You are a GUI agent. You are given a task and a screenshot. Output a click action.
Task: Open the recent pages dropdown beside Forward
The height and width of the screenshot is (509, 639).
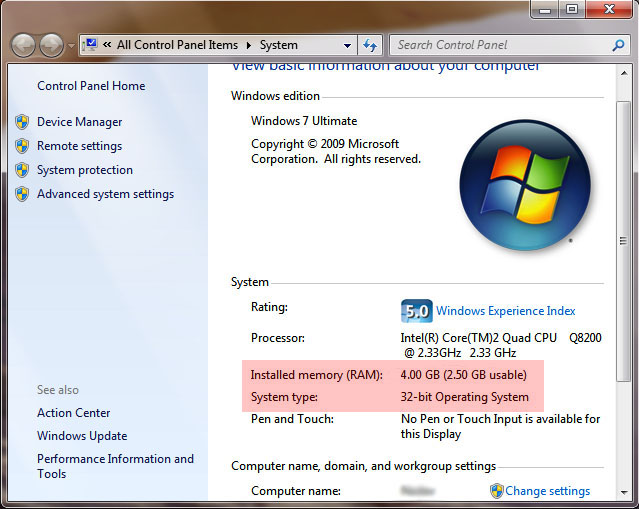(x=71, y=46)
